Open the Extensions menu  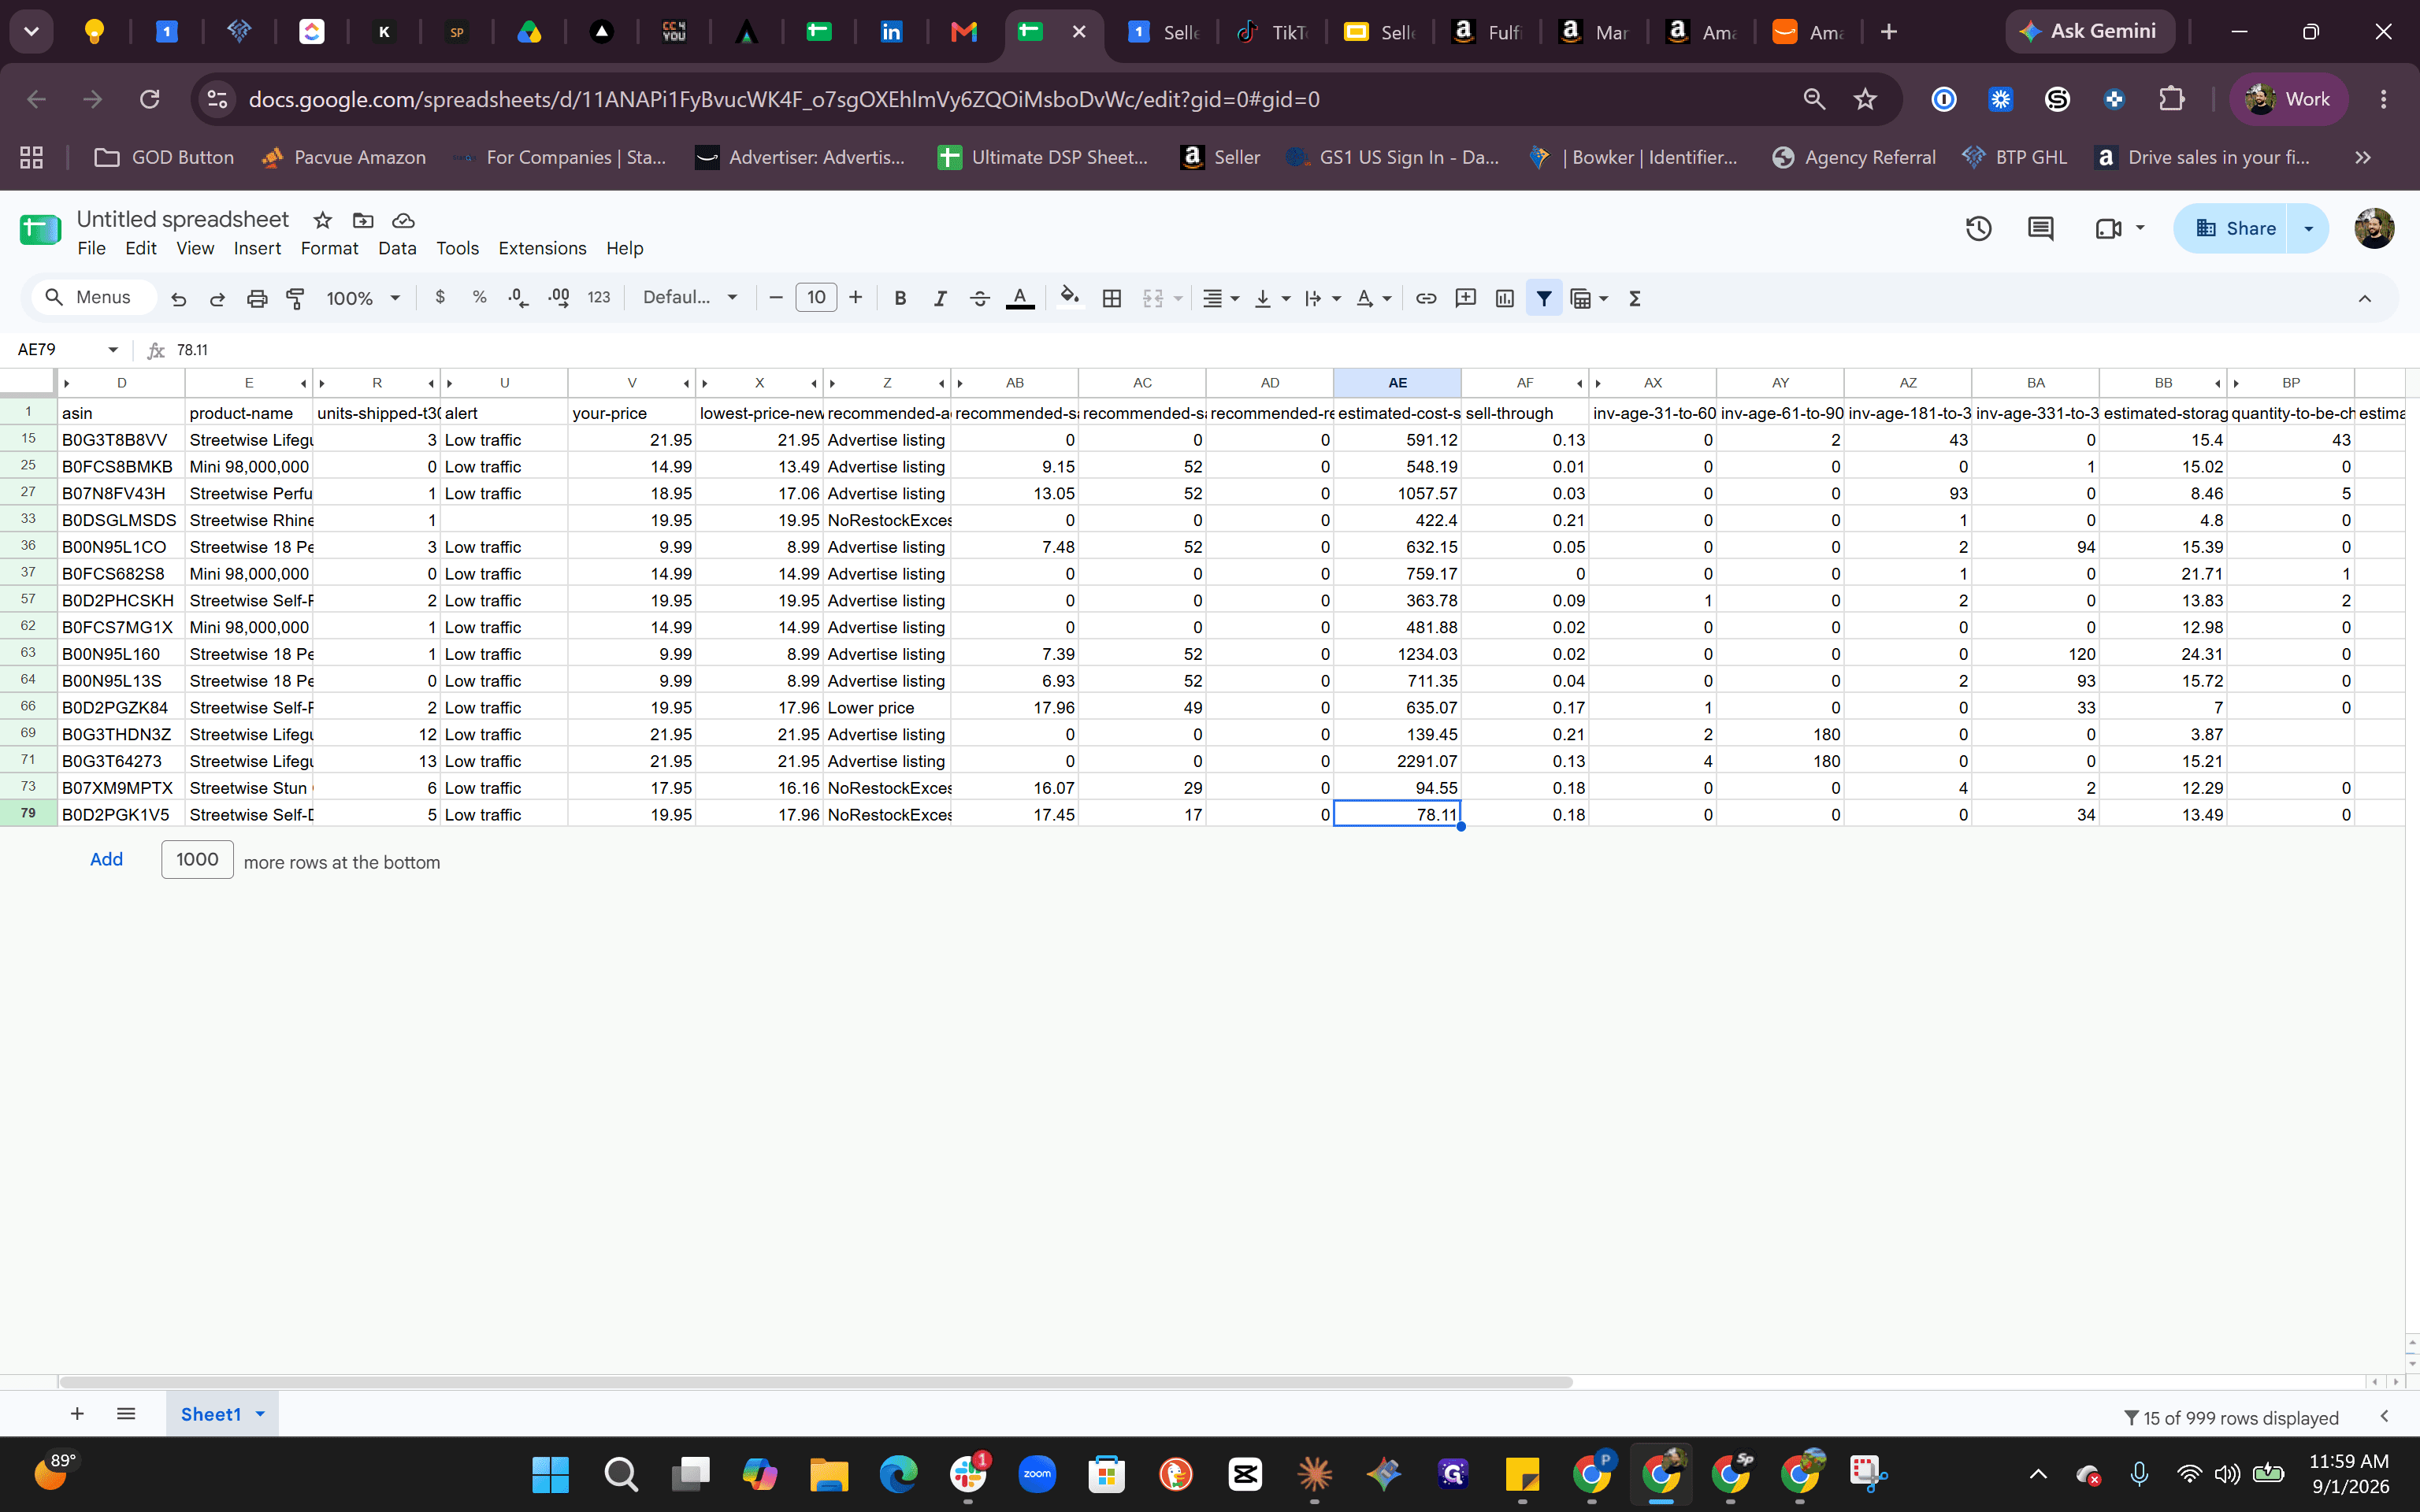click(542, 248)
